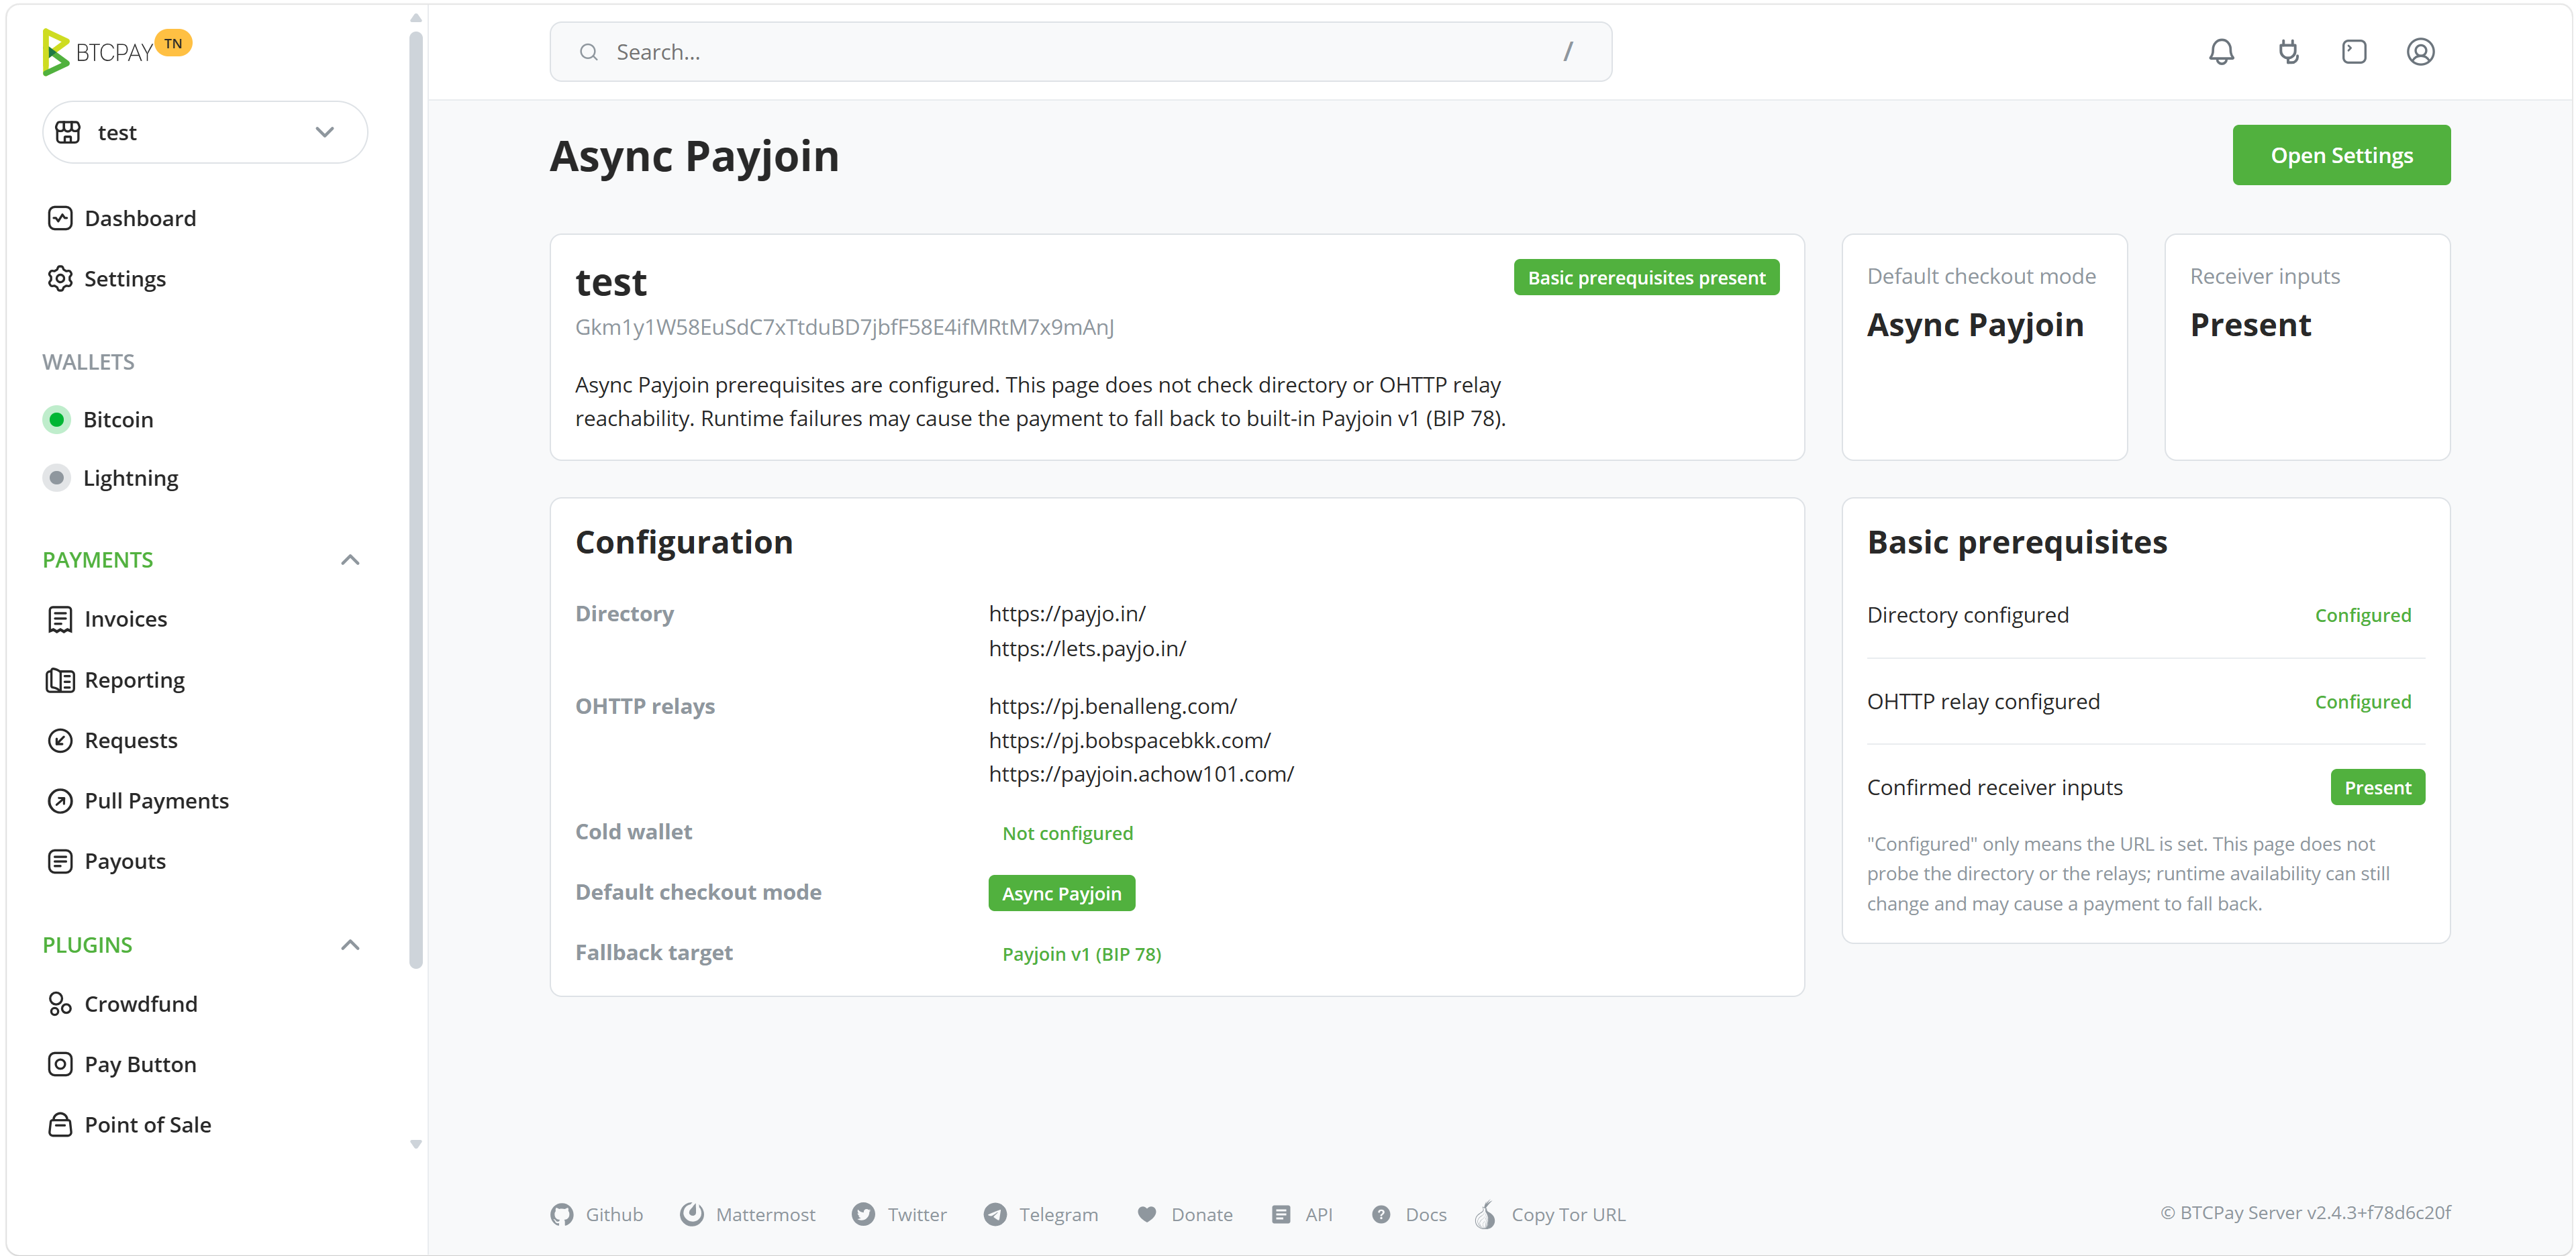Screen dimensions: 2576x1256
Task: Click Configured status for OHTTP relay
Action: pyautogui.click(x=2362, y=702)
